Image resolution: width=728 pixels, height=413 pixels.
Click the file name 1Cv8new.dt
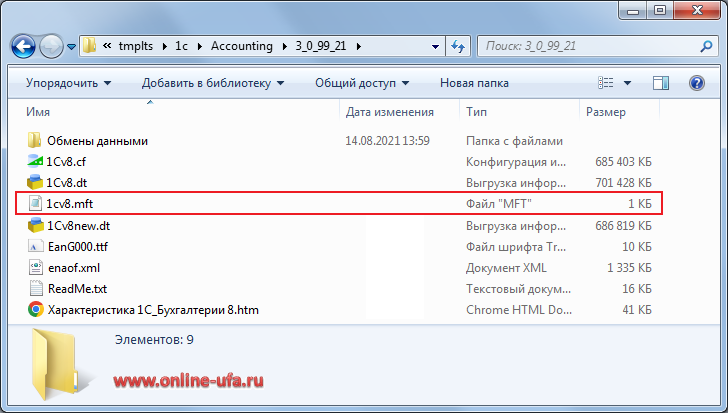tap(78, 226)
